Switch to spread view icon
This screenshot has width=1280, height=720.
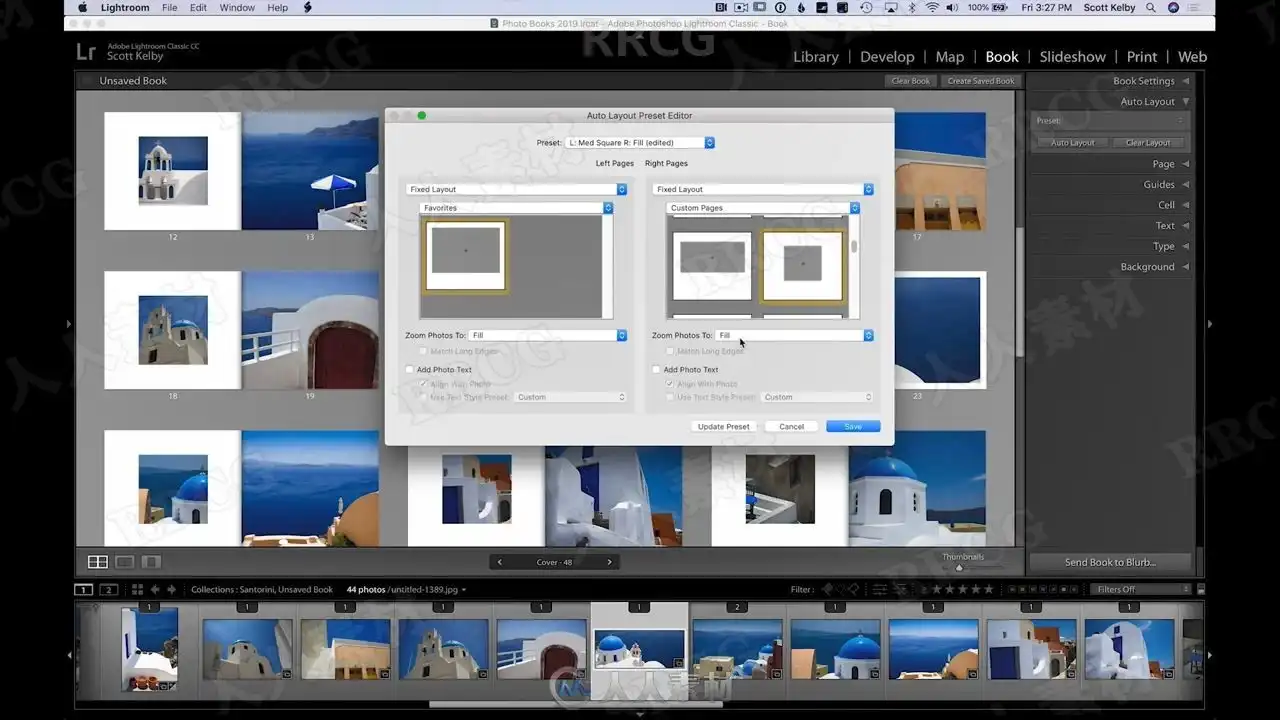tap(125, 562)
